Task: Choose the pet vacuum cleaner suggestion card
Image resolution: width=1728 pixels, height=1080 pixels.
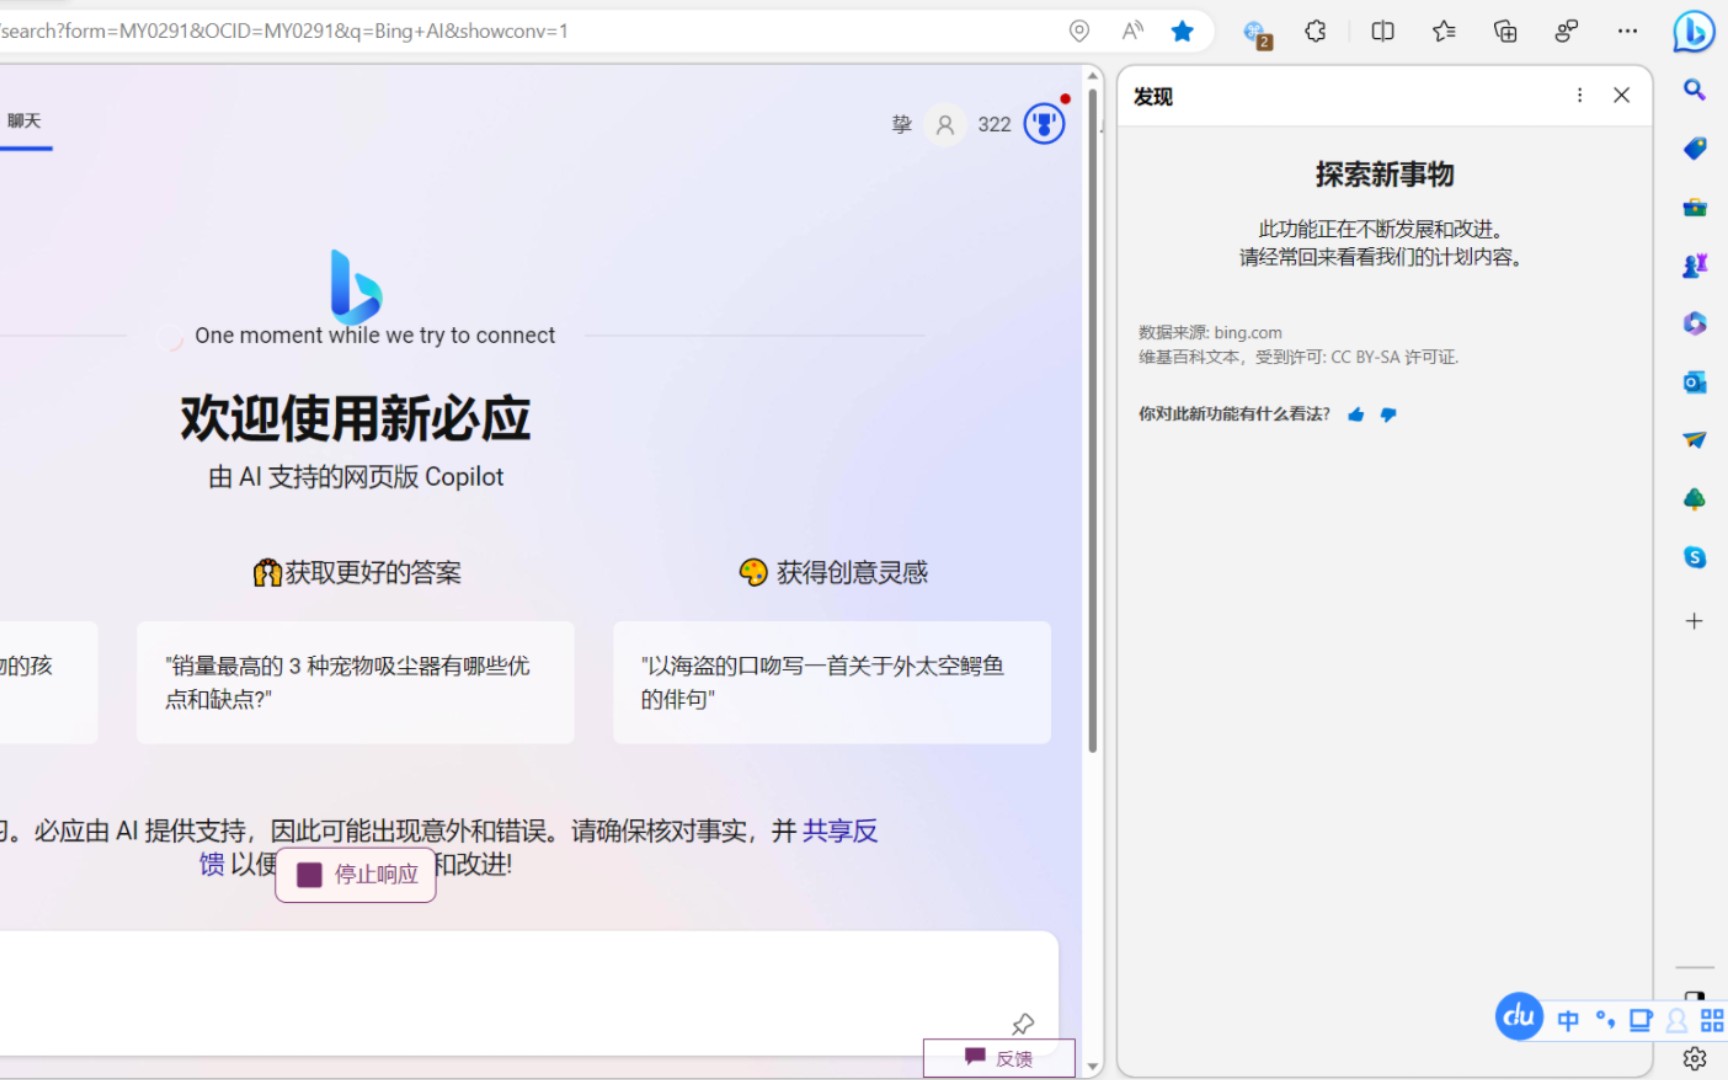Action: tap(355, 682)
